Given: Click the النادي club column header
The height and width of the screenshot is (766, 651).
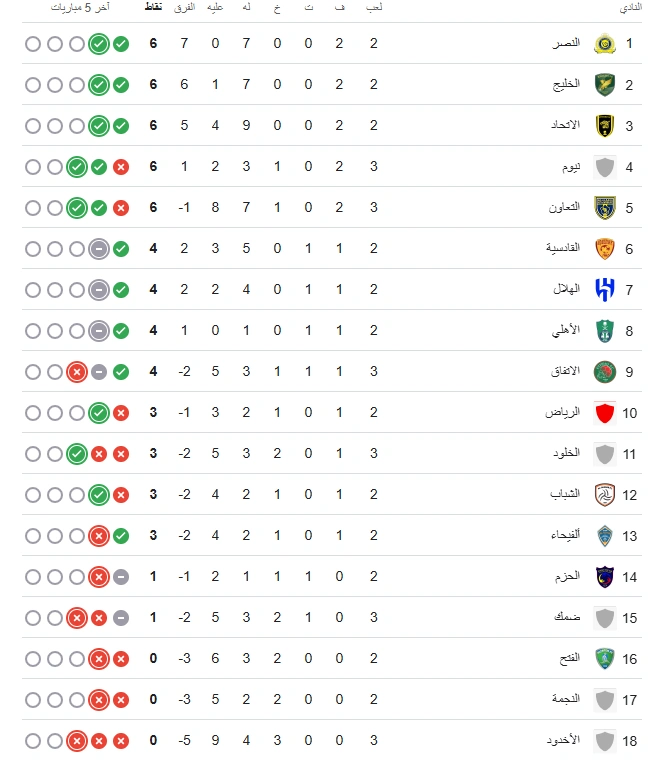Looking at the screenshot, I should tap(630, 7).
